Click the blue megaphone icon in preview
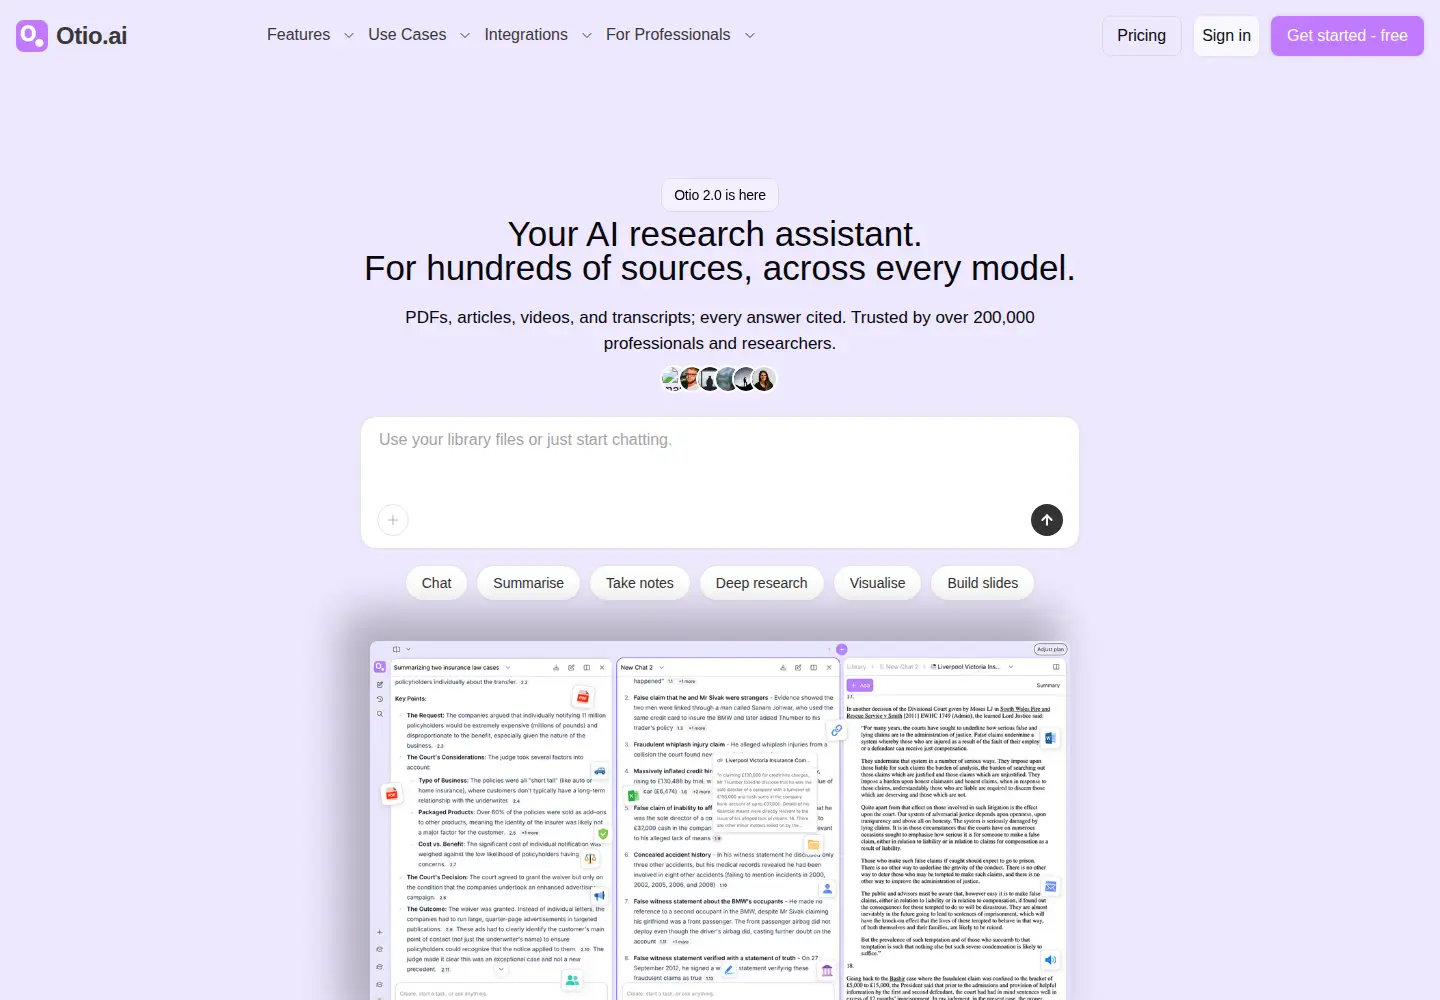This screenshot has width=1440, height=1000. (599, 896)
